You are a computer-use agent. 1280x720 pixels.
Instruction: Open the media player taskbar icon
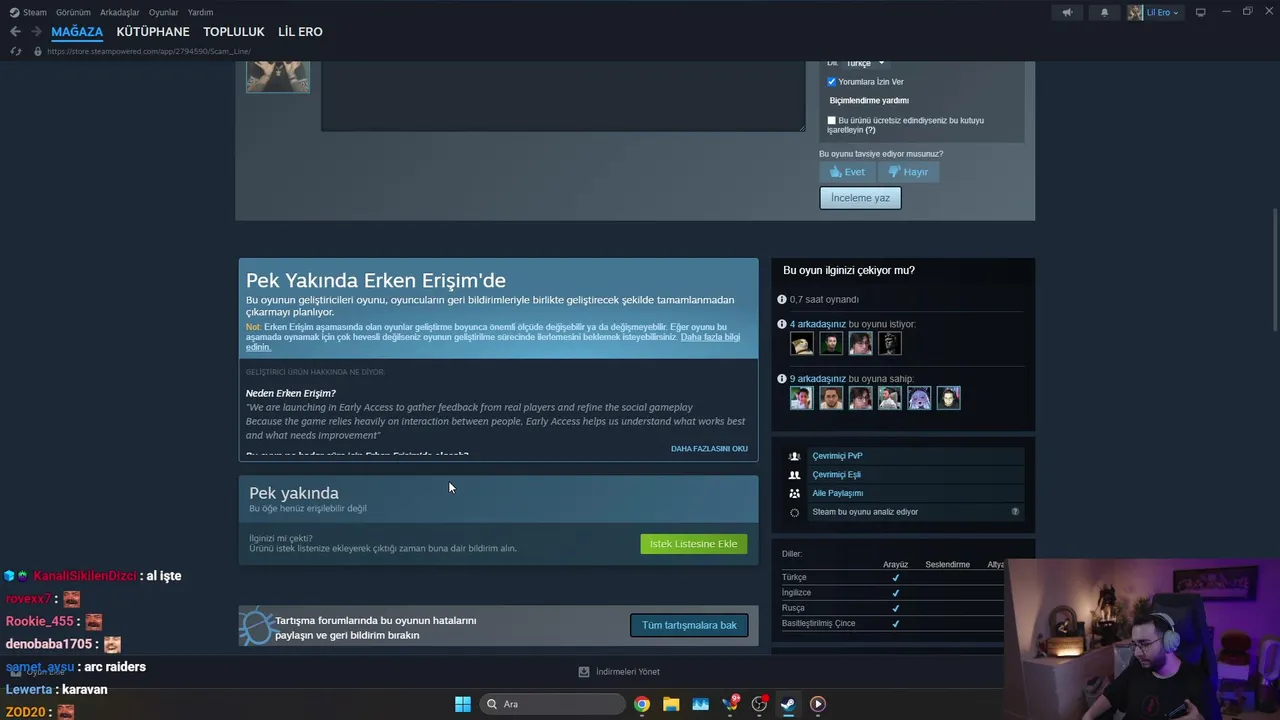[x=817, y=704]
